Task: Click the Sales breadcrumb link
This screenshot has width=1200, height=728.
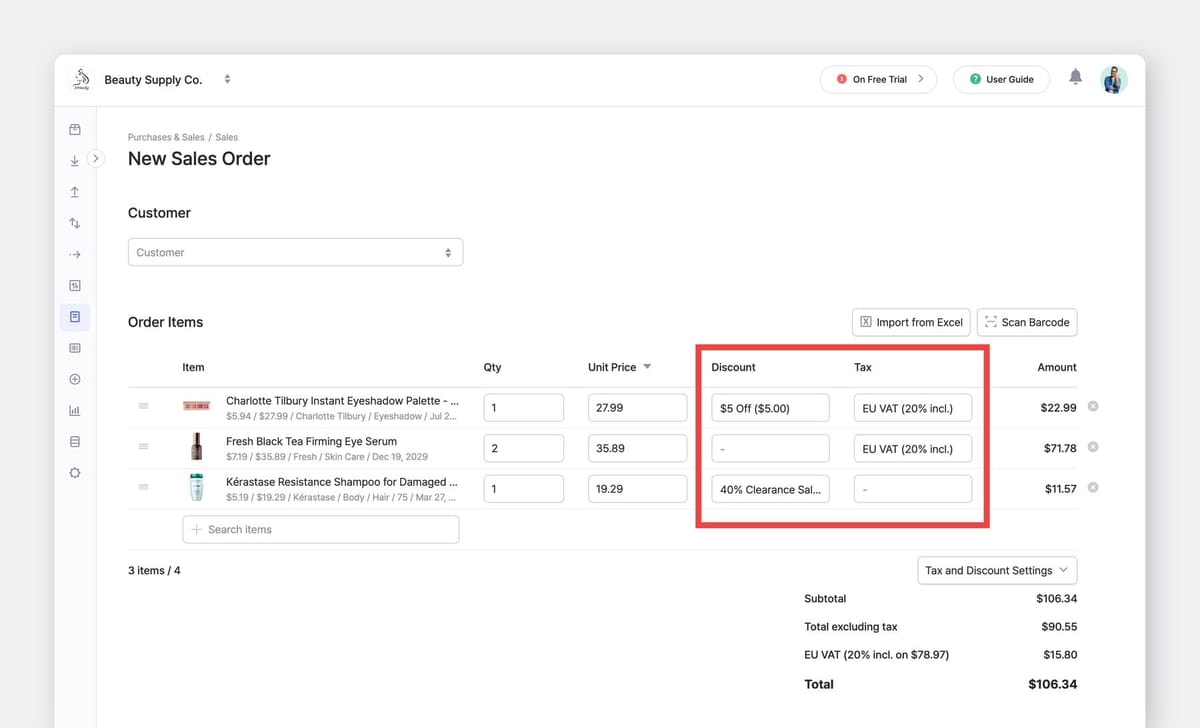Action: tap(226, 137)
